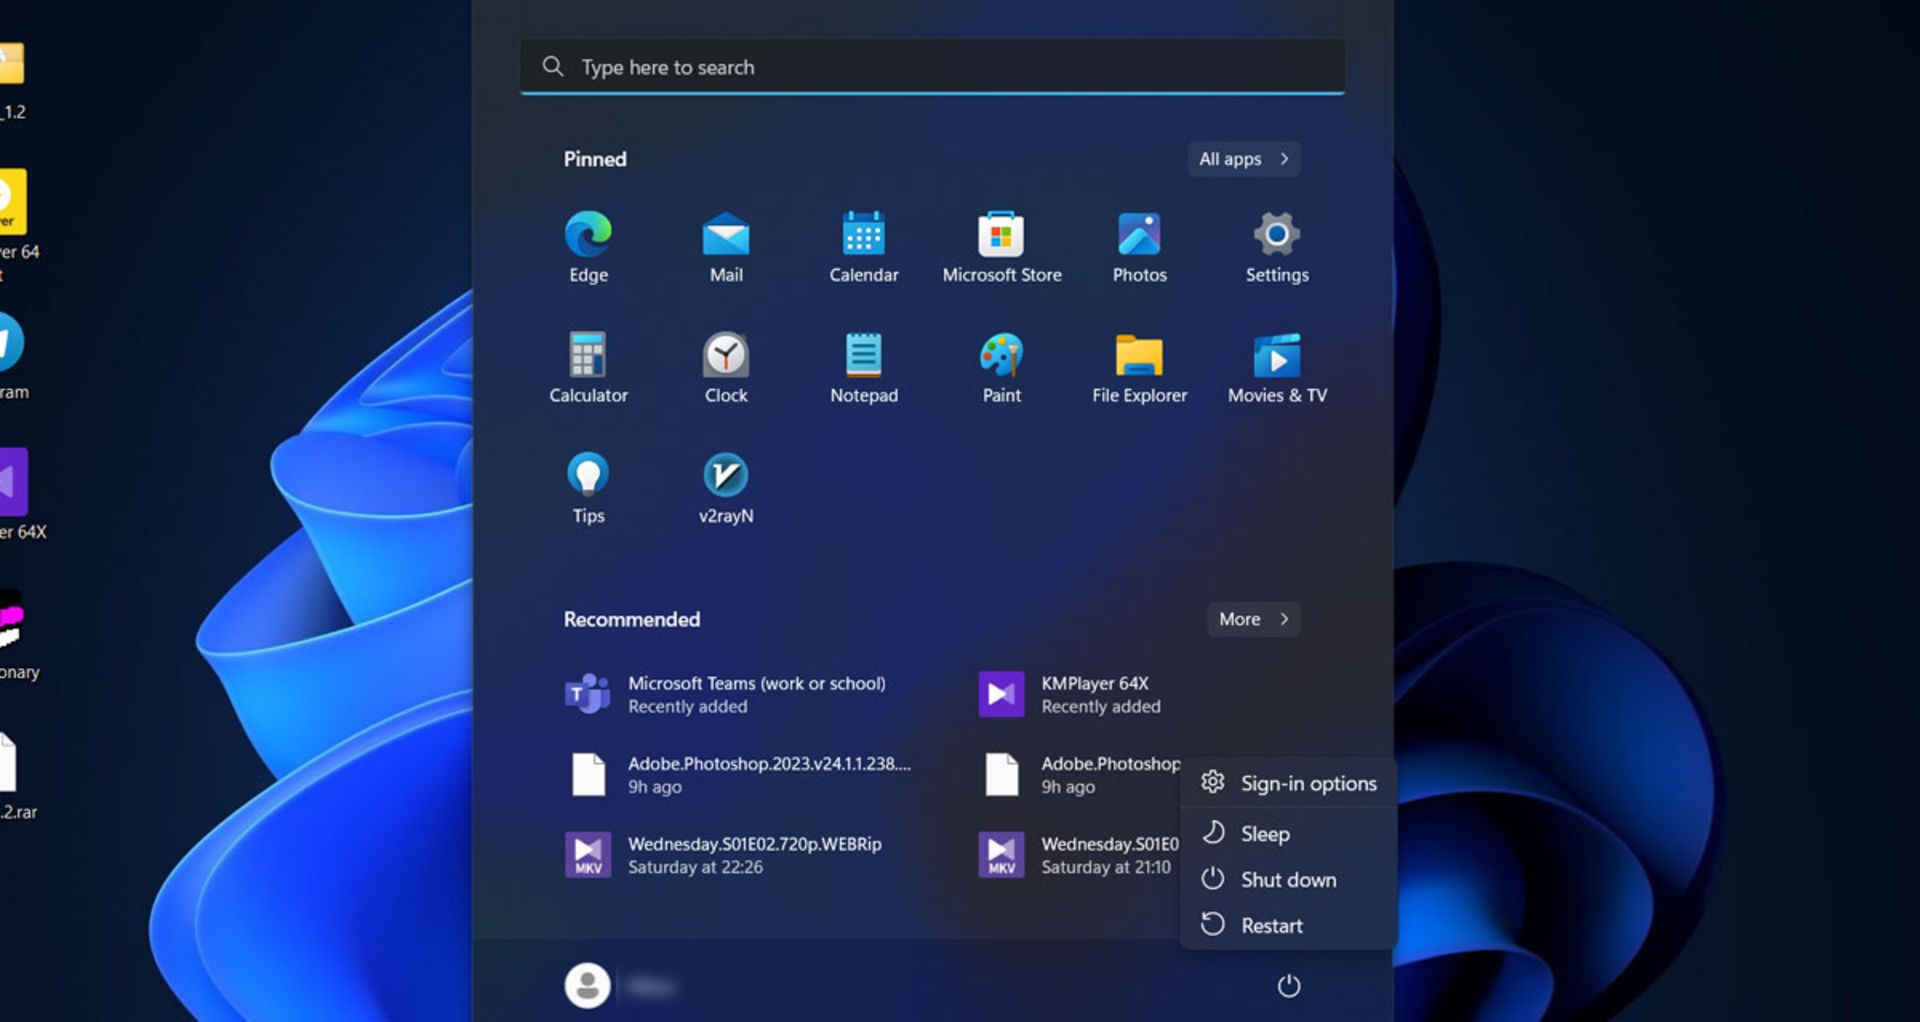Select Shut down in the power menu
Screen dimensions: 1920x1022
(x=1289, y=879)
